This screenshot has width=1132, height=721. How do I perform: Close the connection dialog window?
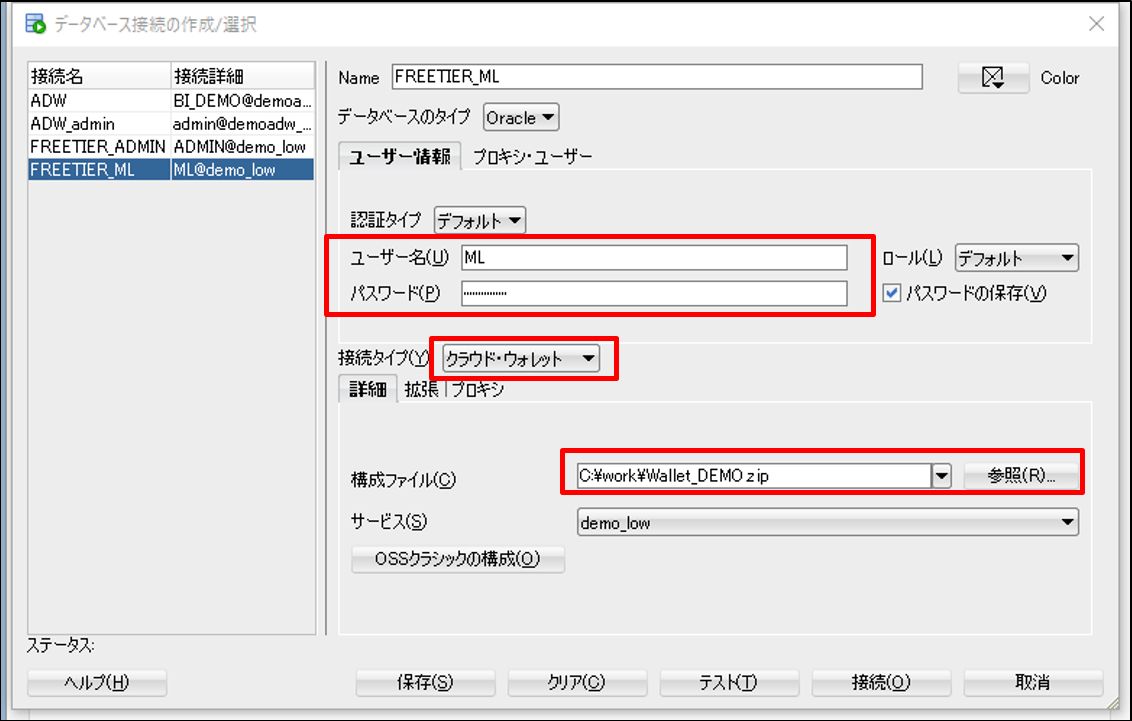(1098, 24)
